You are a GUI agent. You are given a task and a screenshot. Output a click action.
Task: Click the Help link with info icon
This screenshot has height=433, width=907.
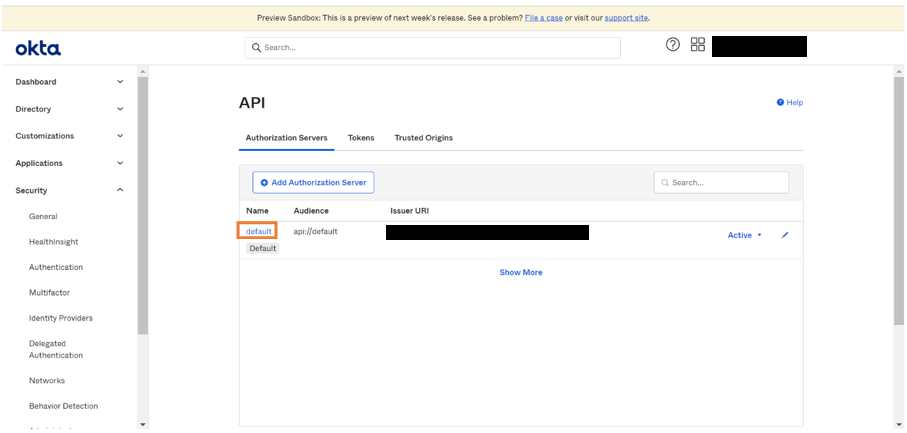point(790,102)
